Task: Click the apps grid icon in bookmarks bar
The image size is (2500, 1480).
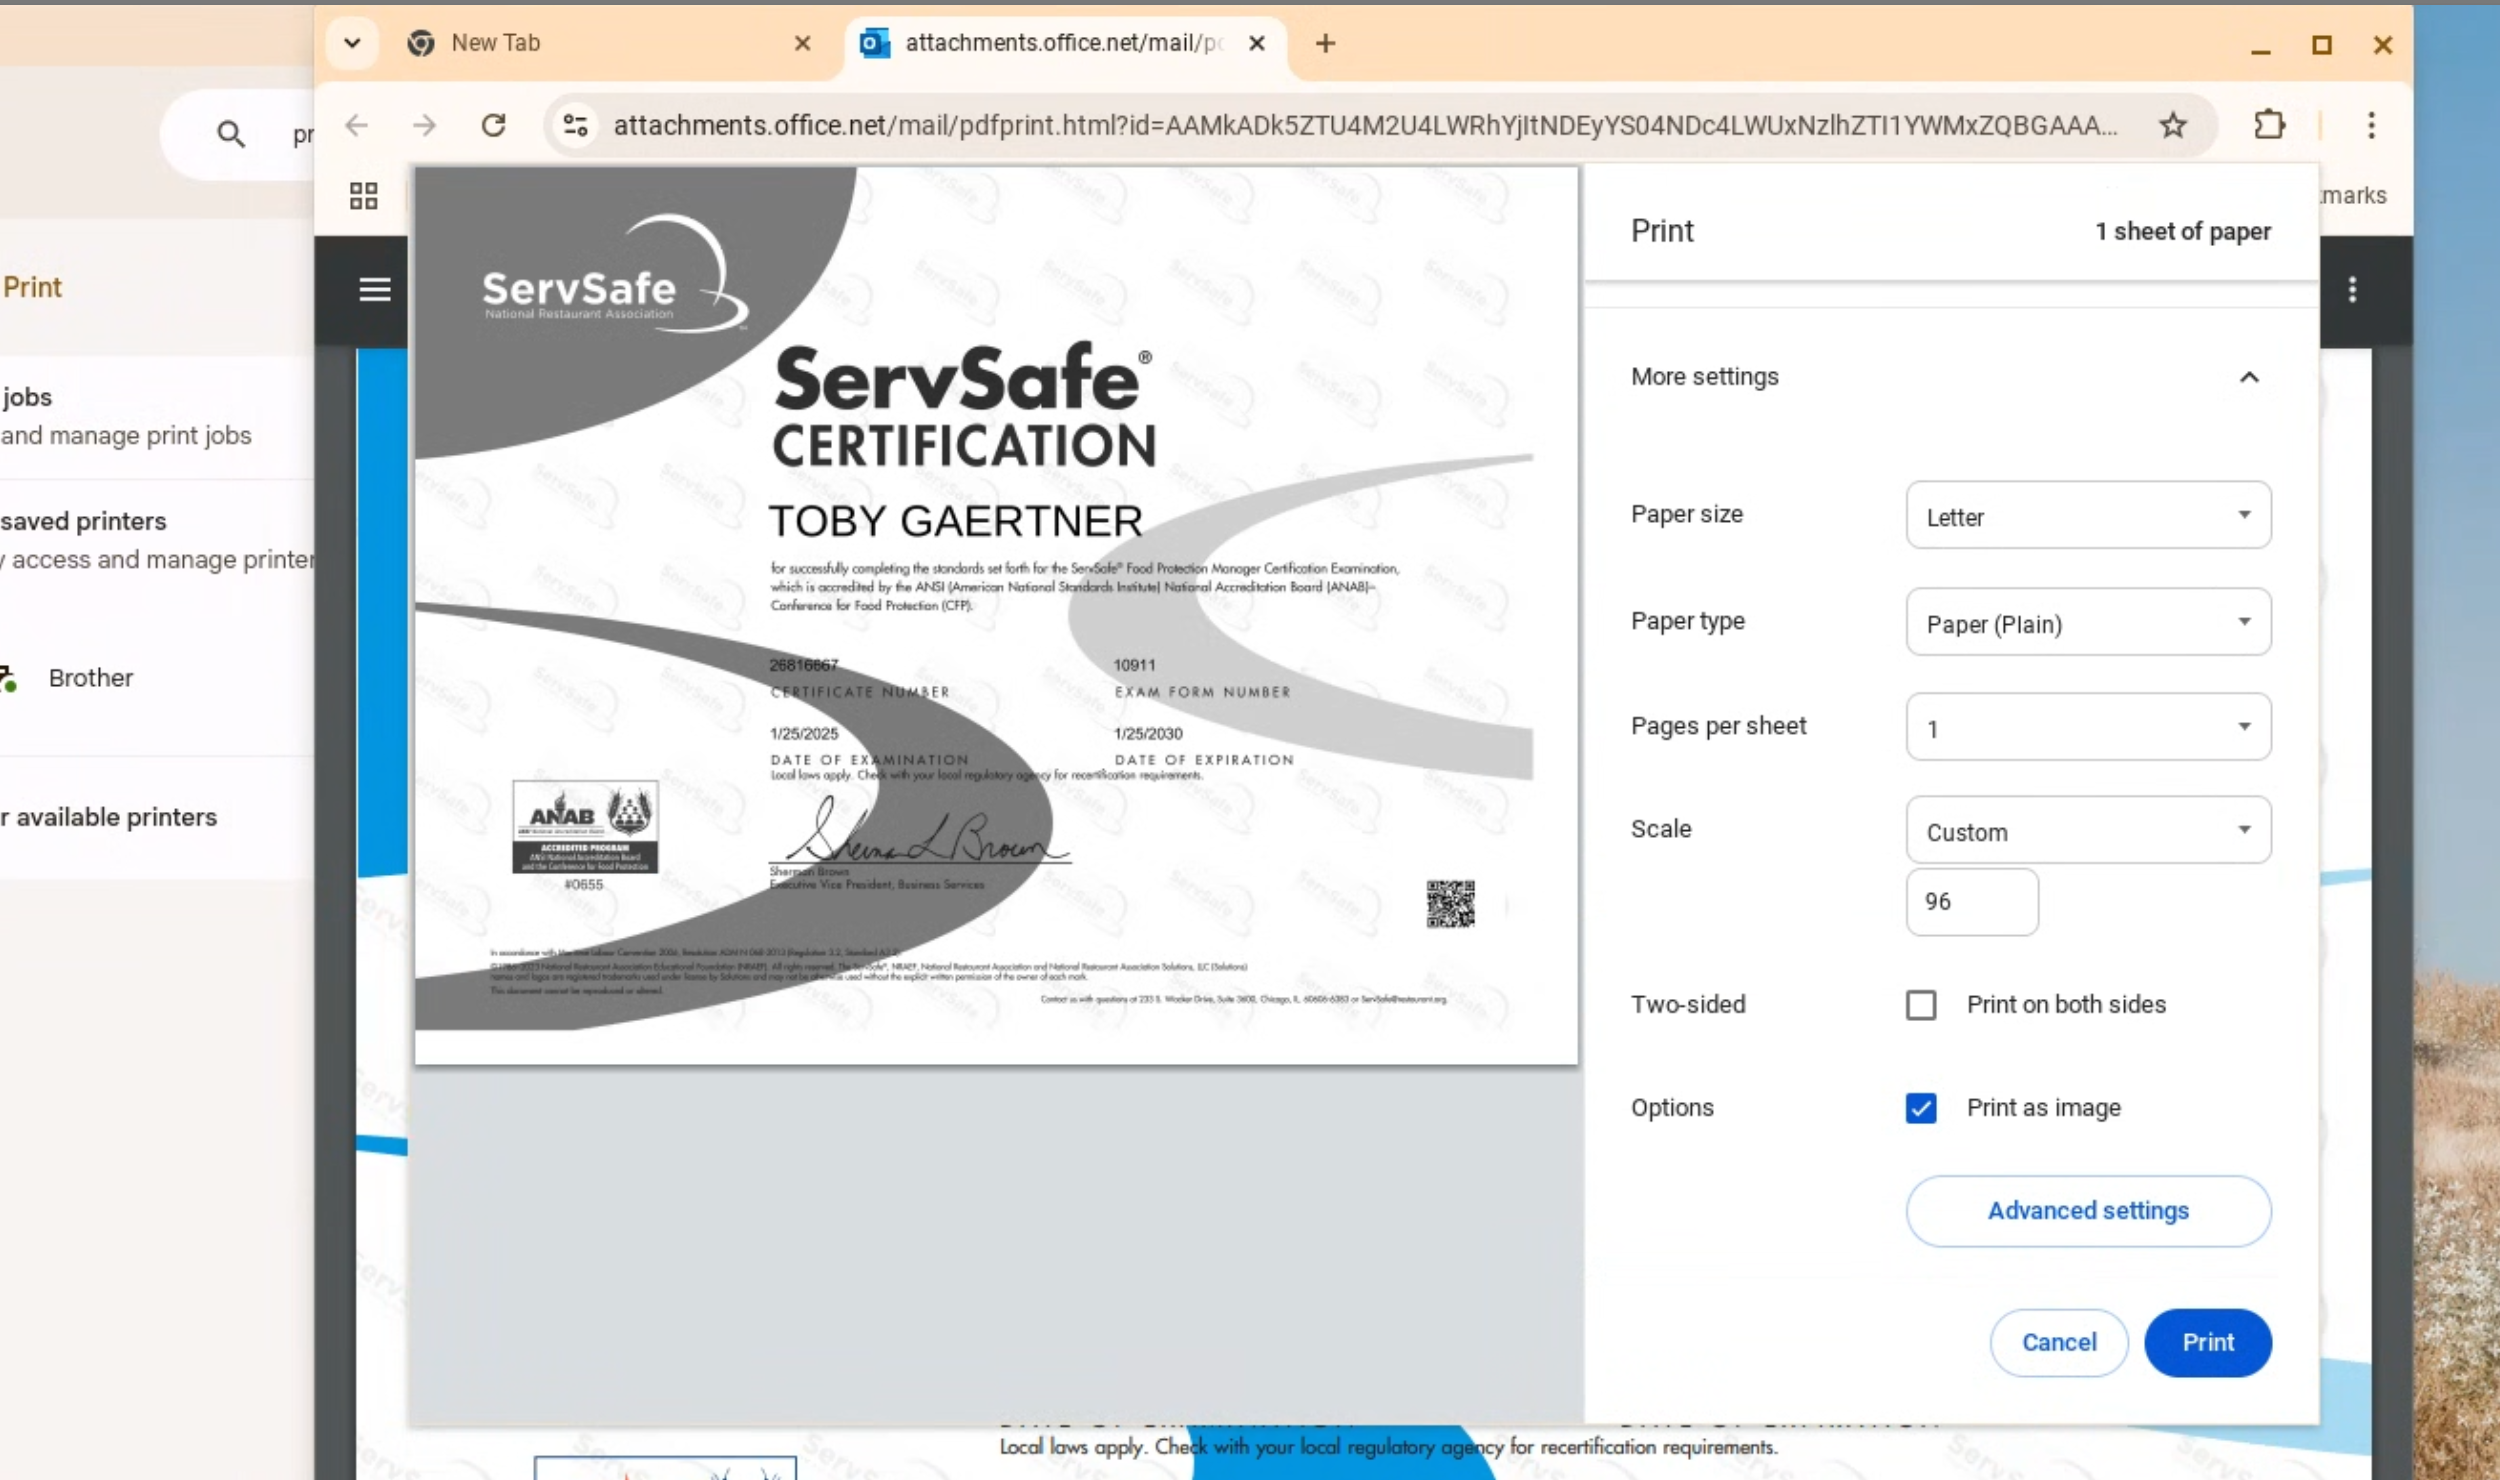Action: [x=364, y=196]
